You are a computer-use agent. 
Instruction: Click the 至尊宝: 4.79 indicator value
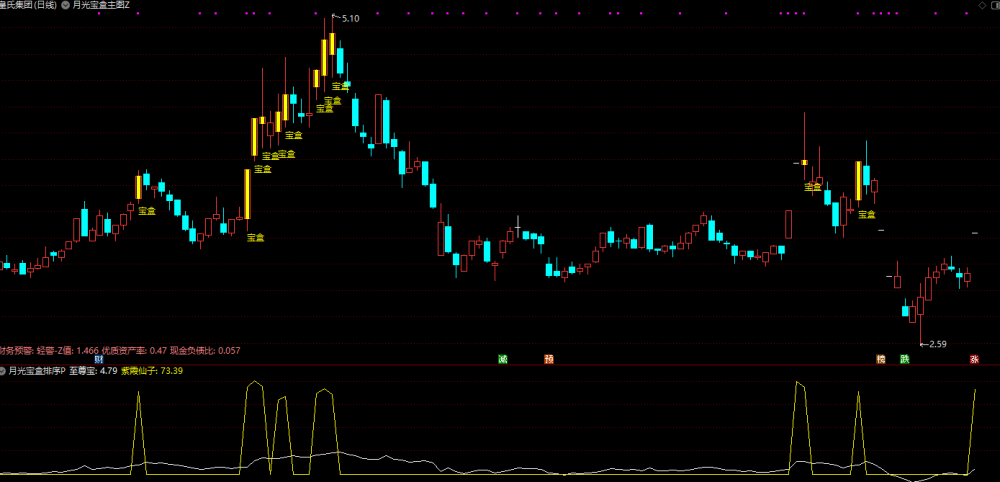93,370
